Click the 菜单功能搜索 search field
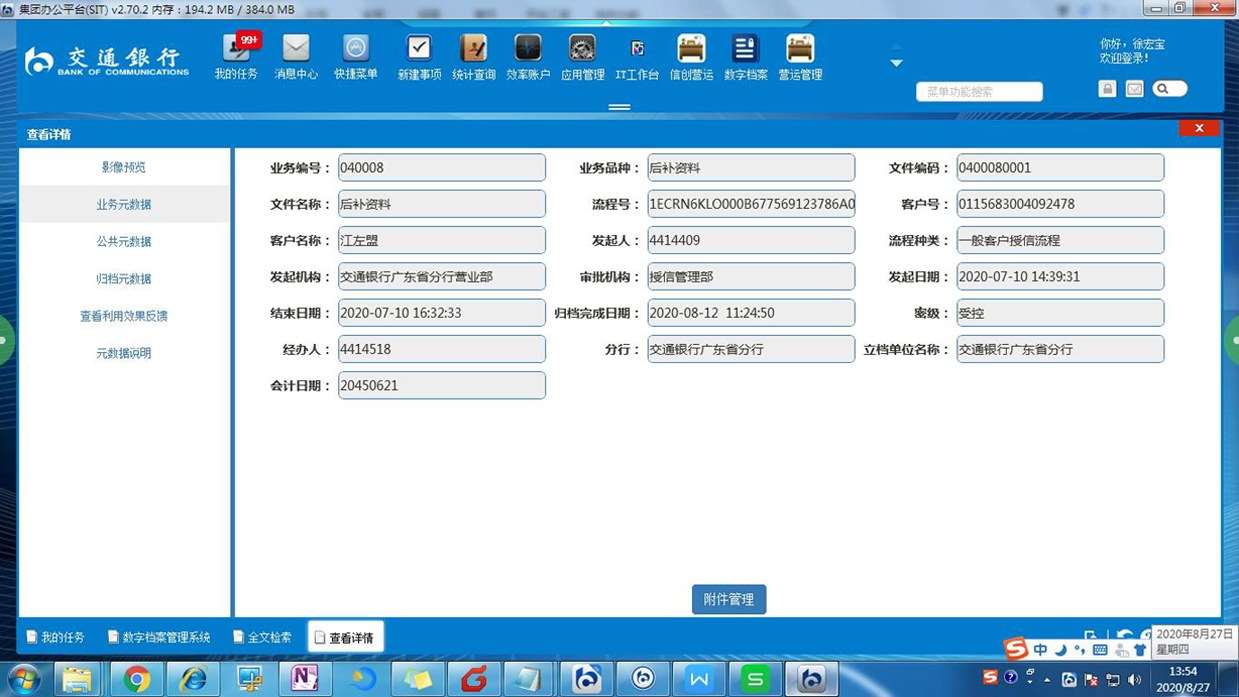The height and width of the screenshot is (697, 1239). (x=979, y=92)
